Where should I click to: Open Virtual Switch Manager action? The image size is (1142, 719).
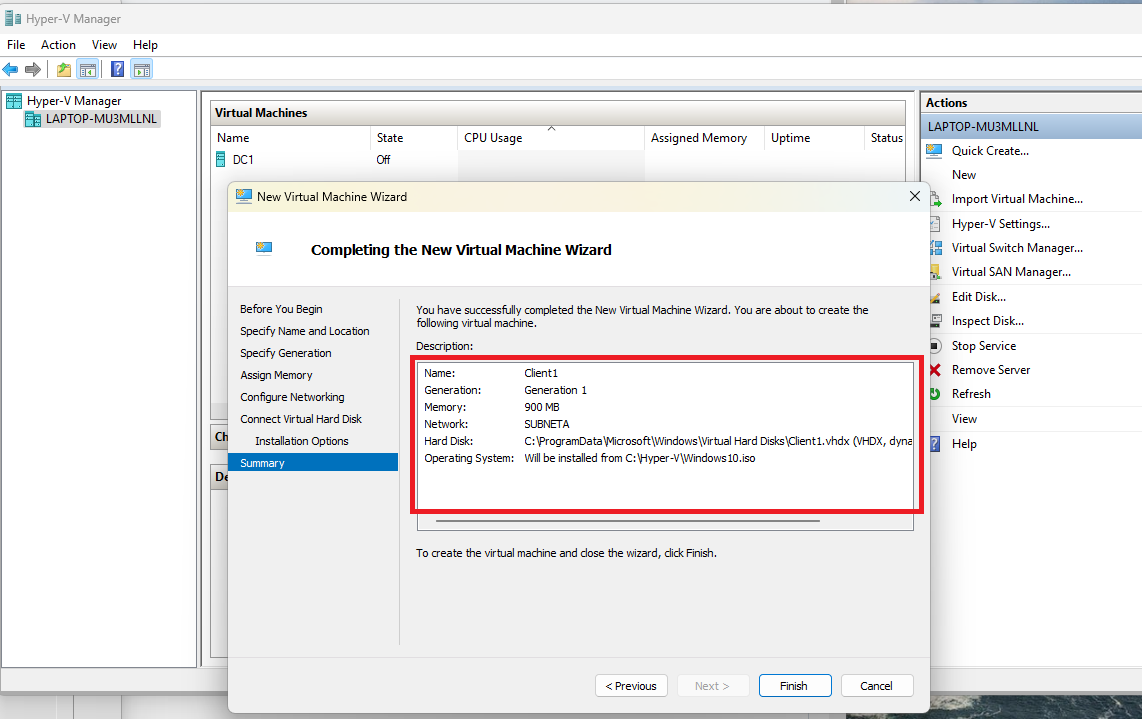pos(1017,248)
